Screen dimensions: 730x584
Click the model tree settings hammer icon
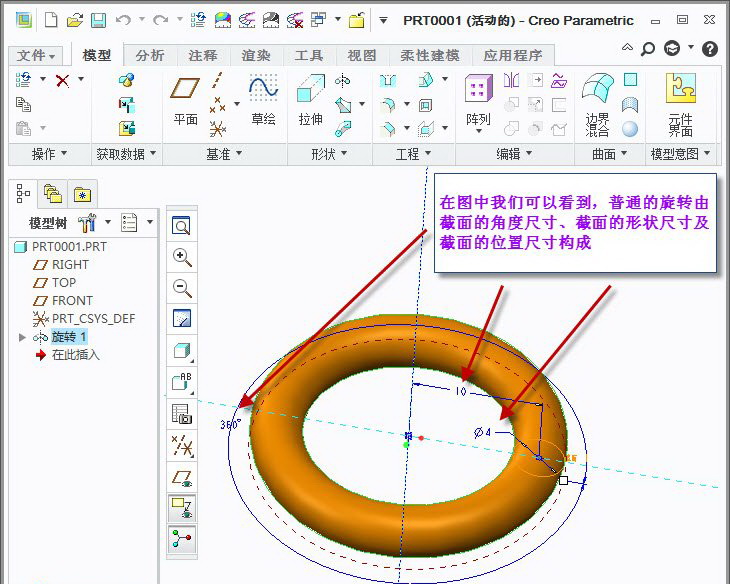[87, 223]
